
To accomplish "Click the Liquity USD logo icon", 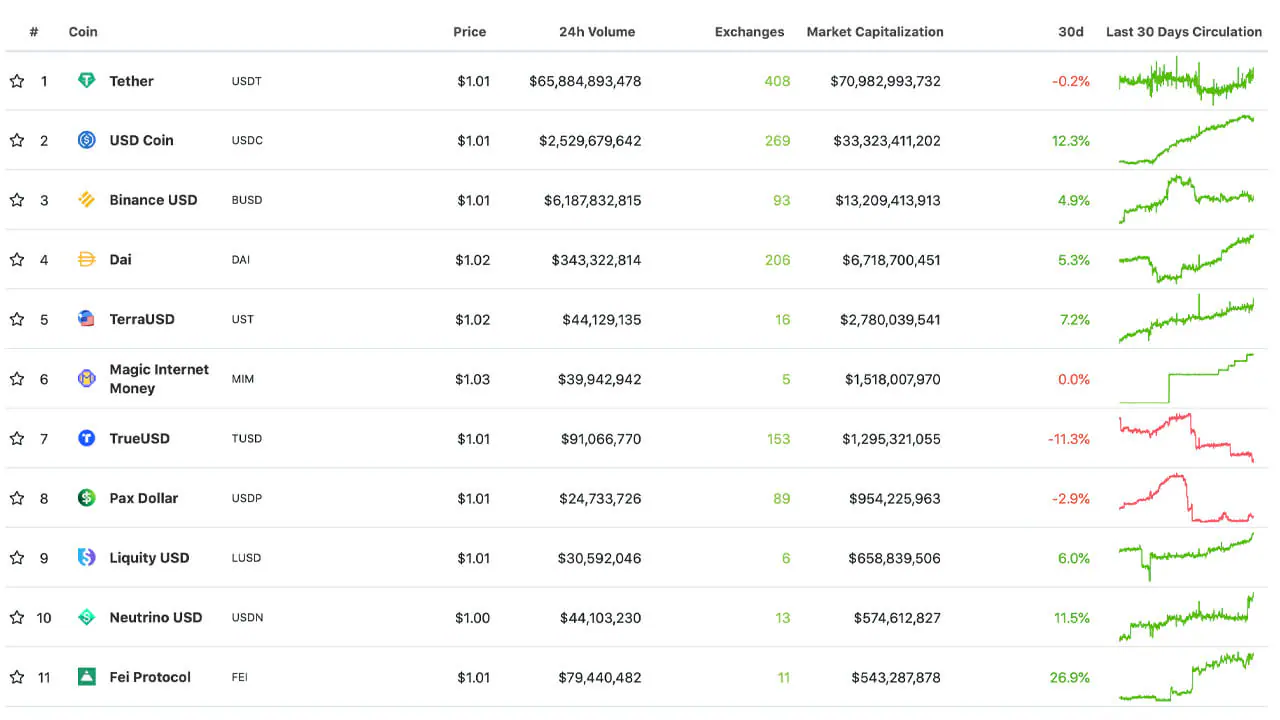I will point(87,557).
